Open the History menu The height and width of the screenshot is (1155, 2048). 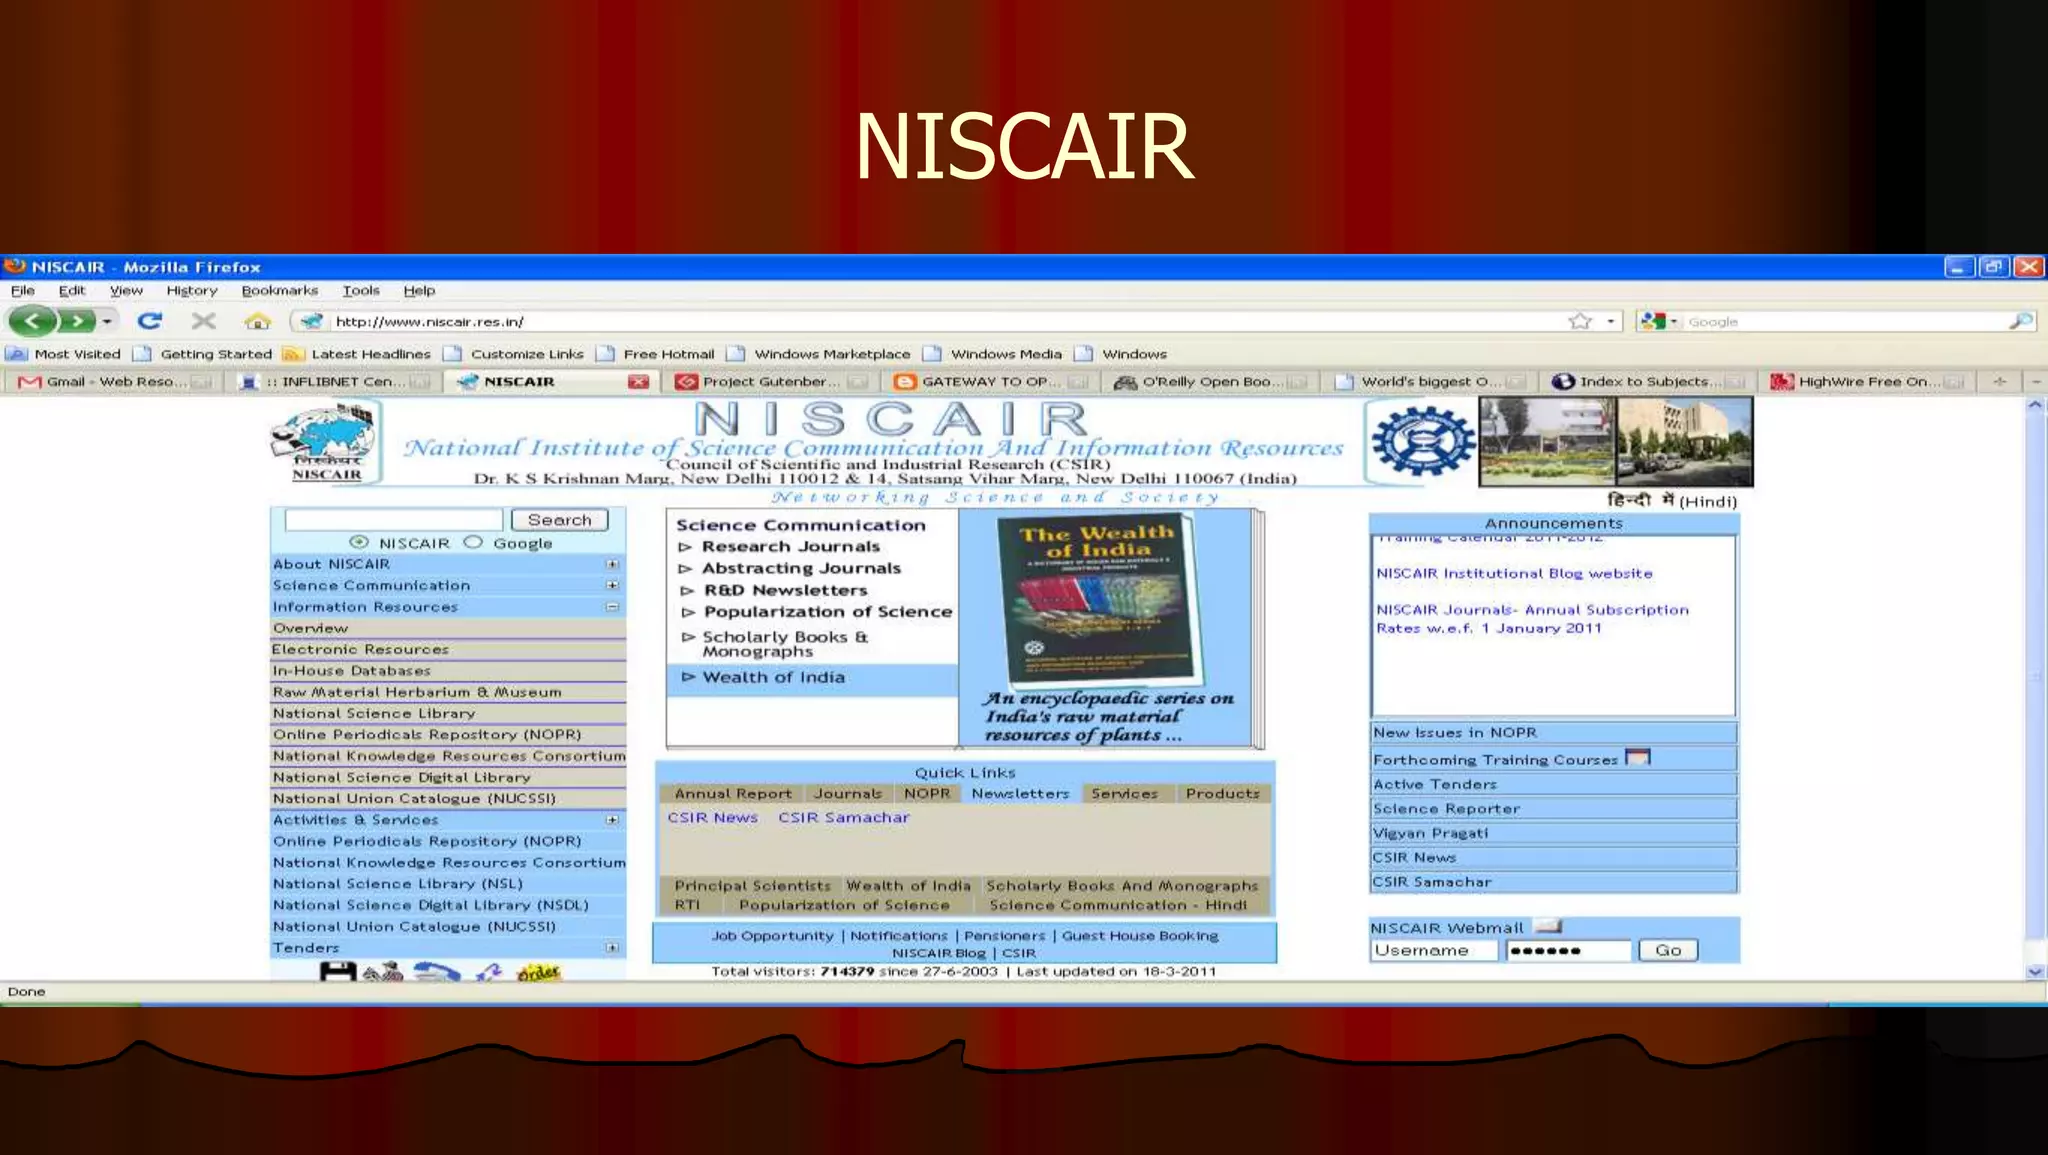tap(192, 290)
